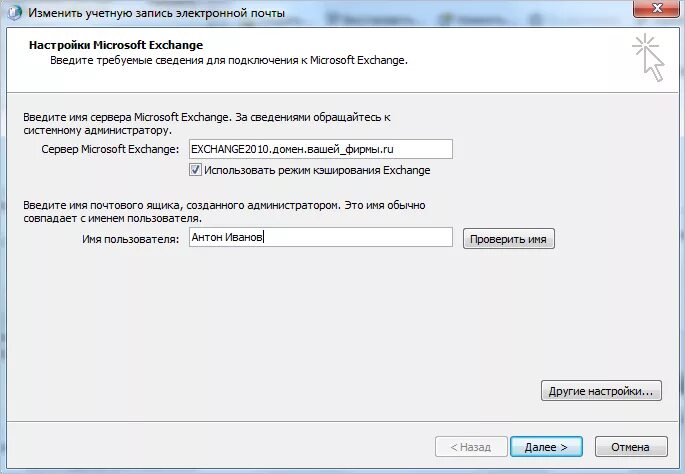The width and height of the screenshot is (685, 474).
Task: Open Другие настройки settings
Action: pyautogui.click(x=601, y=391)
